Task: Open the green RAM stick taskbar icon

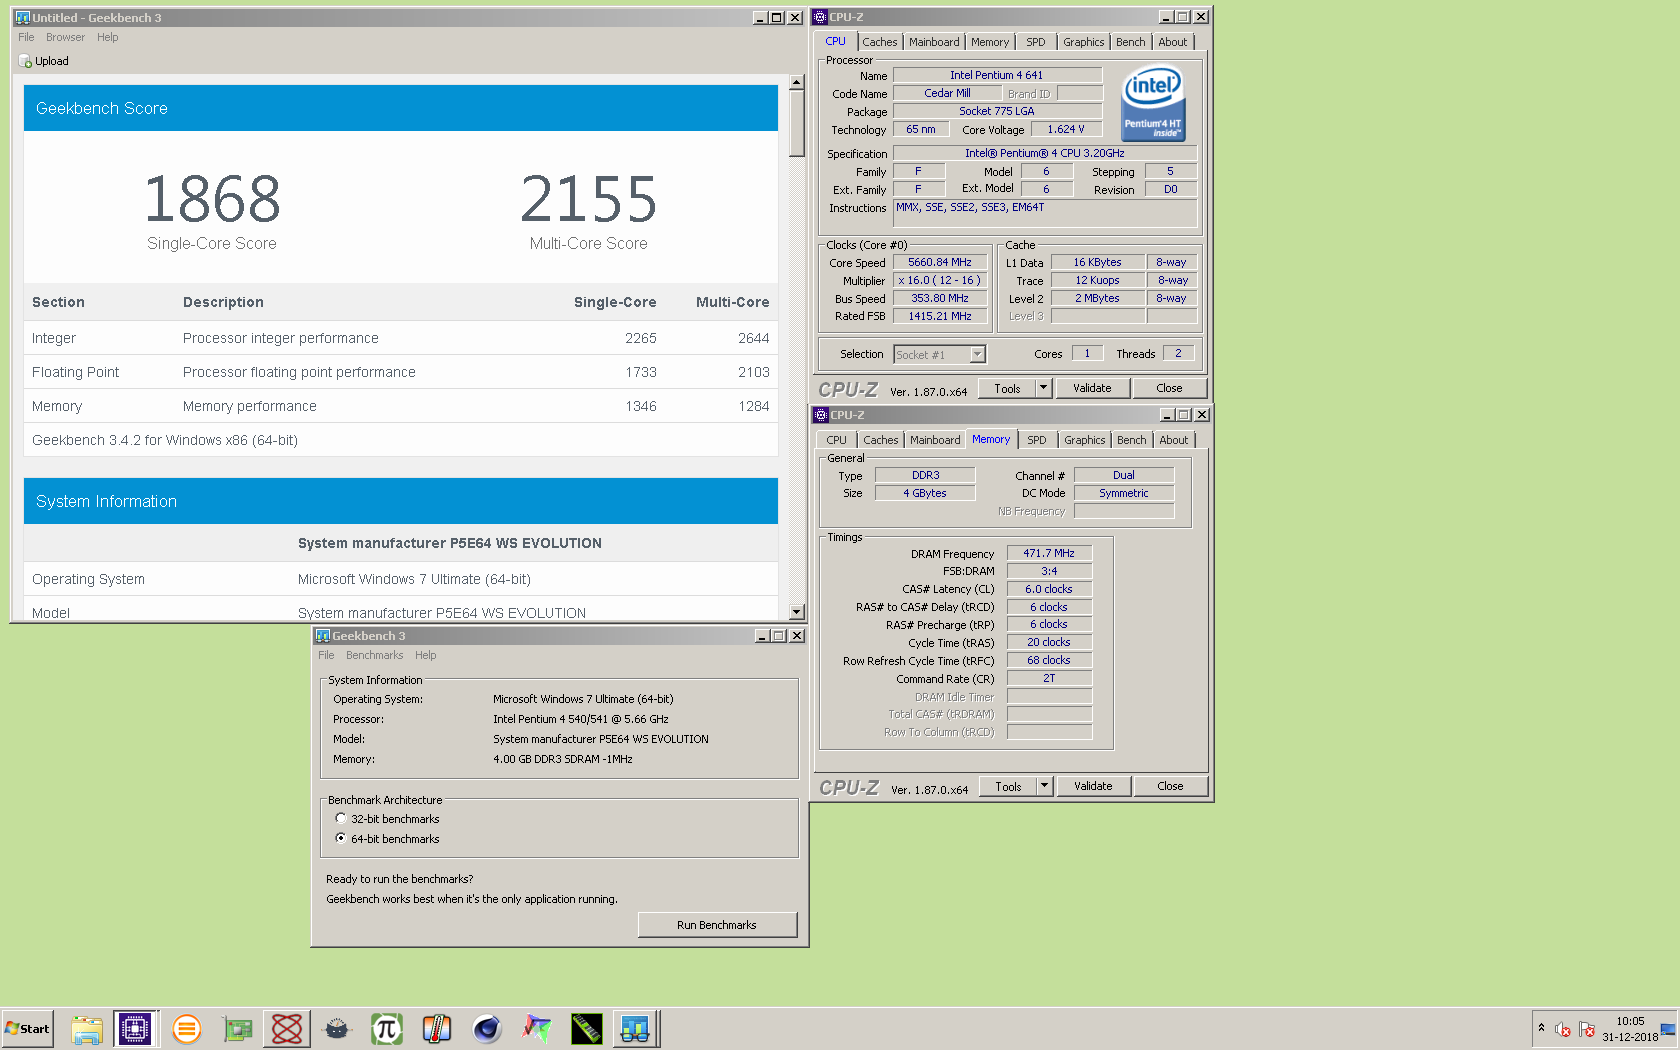Action: point(587,1029)
